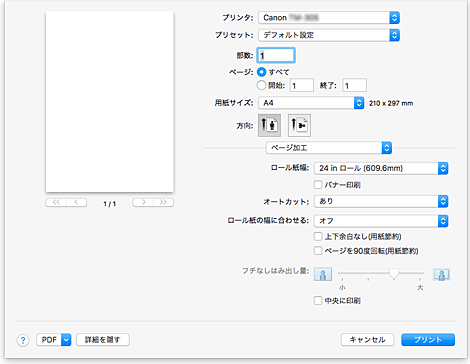Select portrait orientation icon
This screenshot has width=470, height=364.
(269, 125)
